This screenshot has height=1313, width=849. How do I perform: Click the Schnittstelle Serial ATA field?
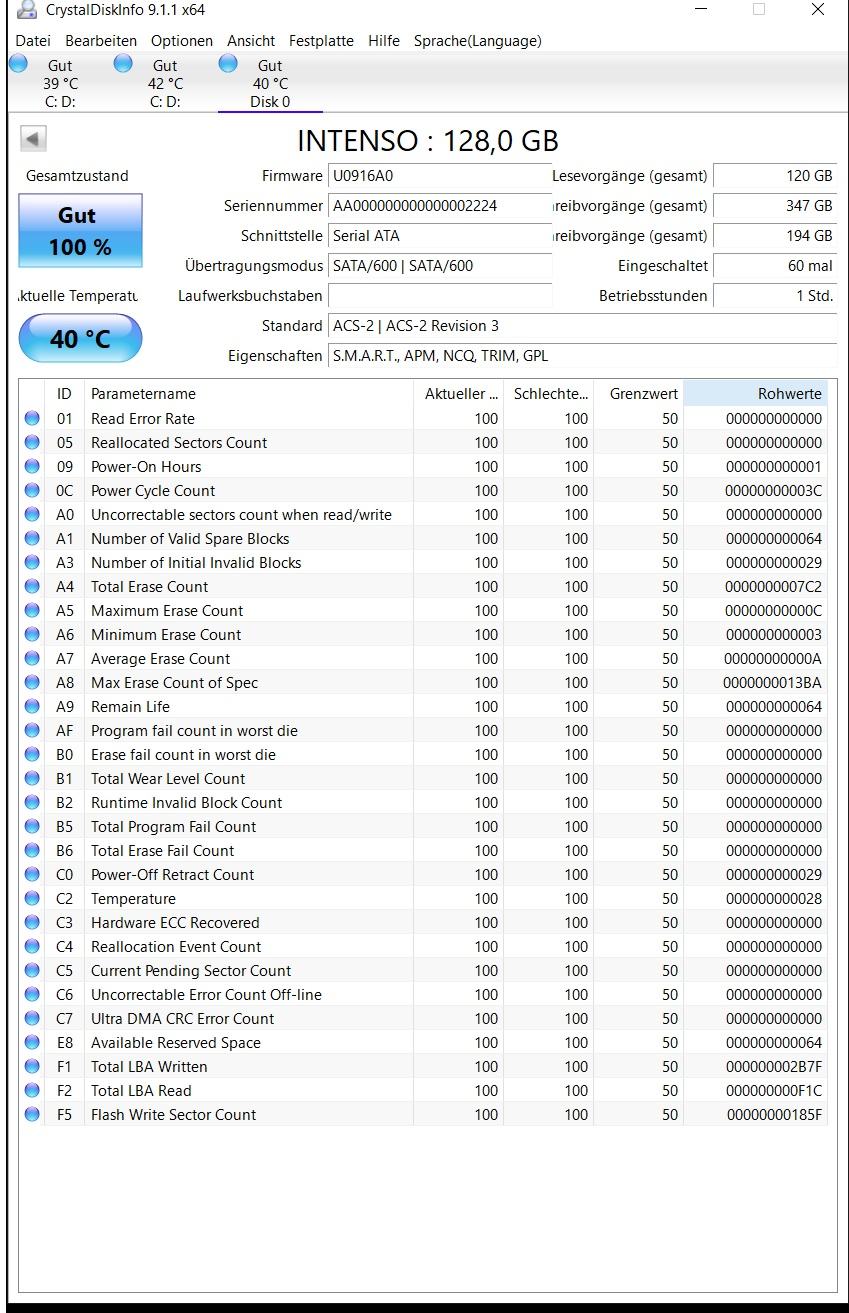pyautogui.click(x=440, y=236)
